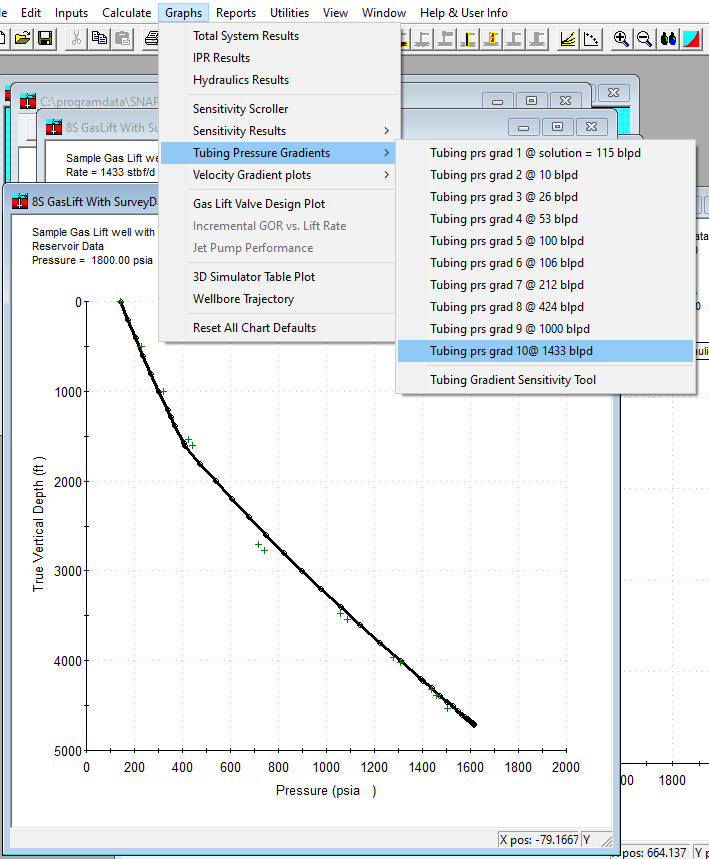
Task: Click the binoculars find icon
Action: [668, 39]
